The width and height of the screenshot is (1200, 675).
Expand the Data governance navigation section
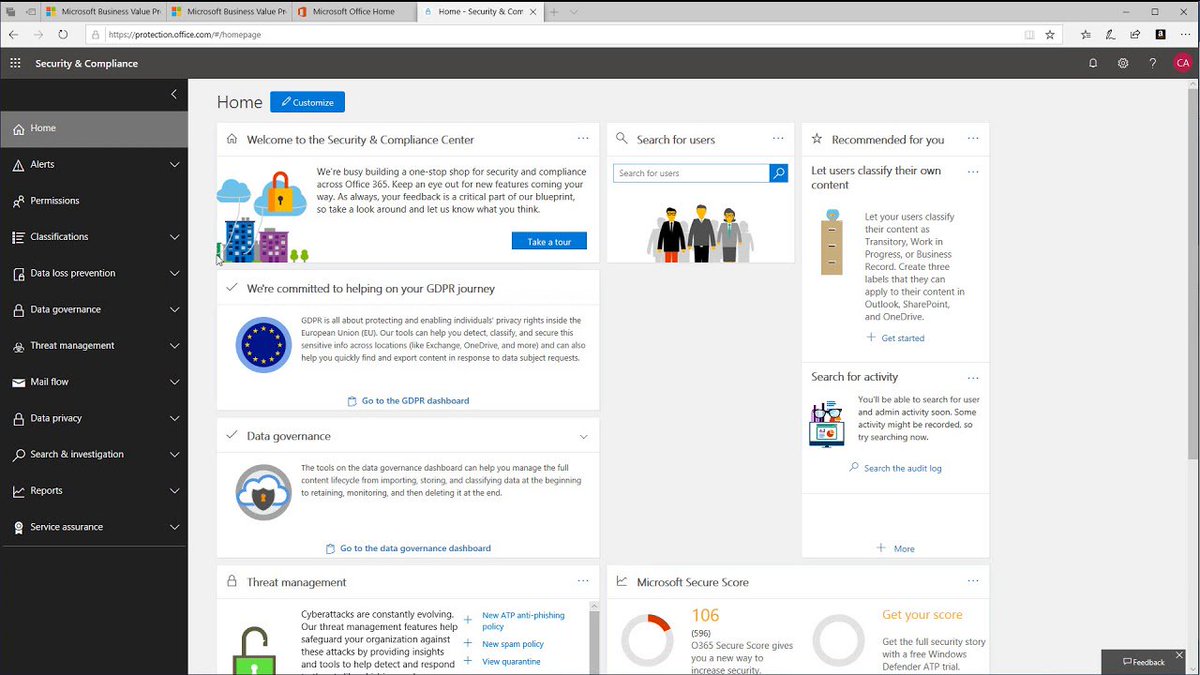pyautogui.click(x=174, y=309)
